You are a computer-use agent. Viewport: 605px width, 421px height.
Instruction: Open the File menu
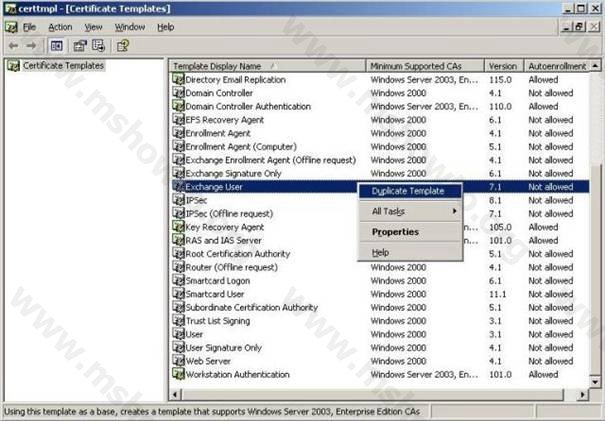click(x=29, y=27)
